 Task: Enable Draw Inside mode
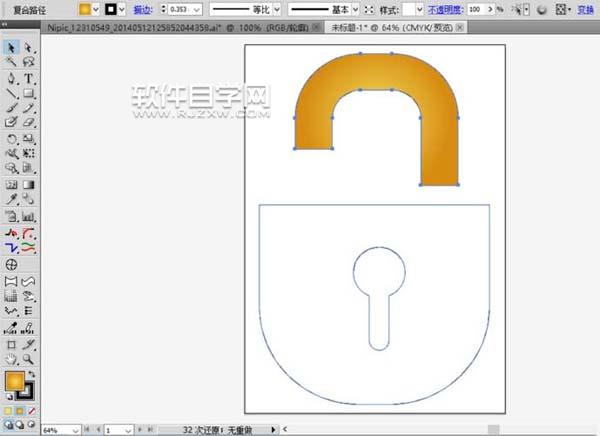(x=31, y=425)
